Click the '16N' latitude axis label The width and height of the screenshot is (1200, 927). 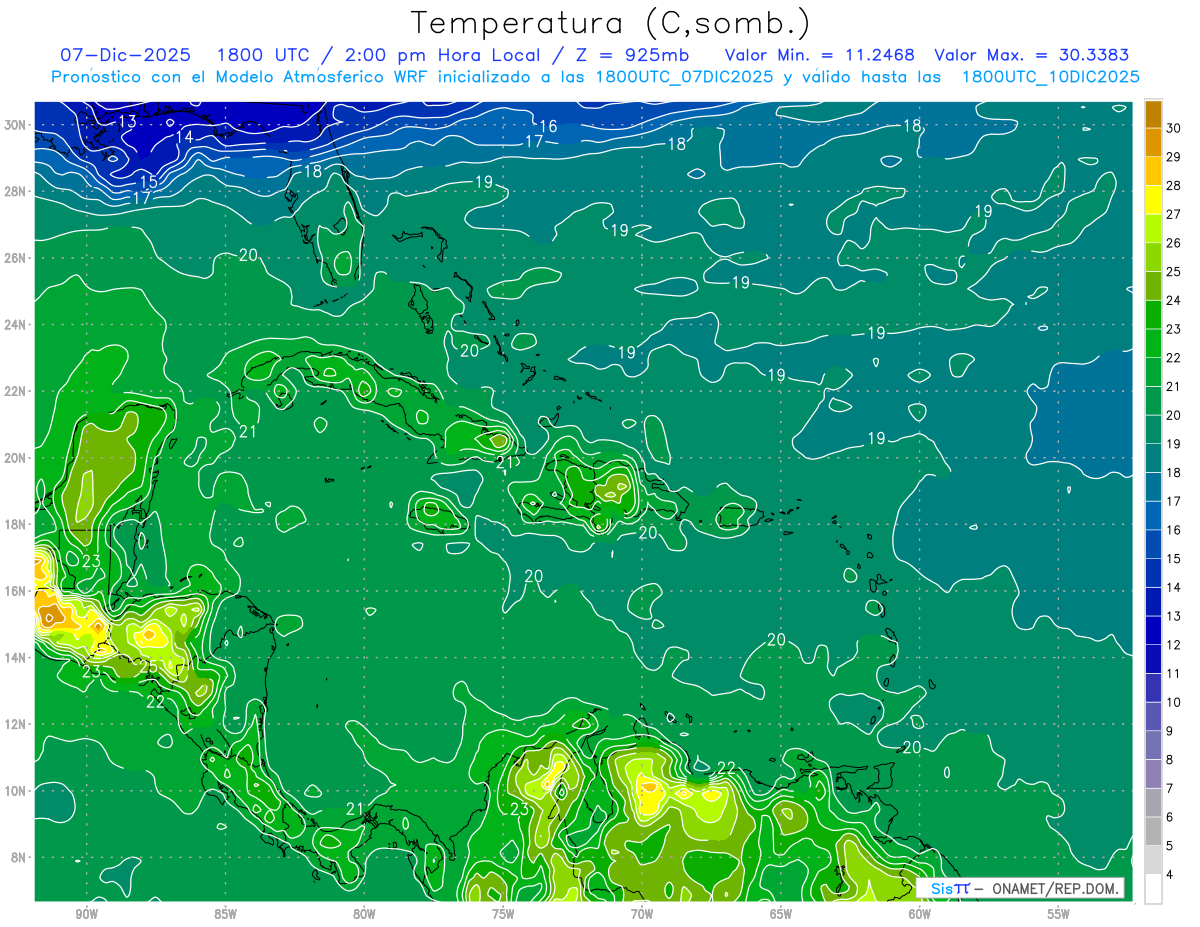16,591
